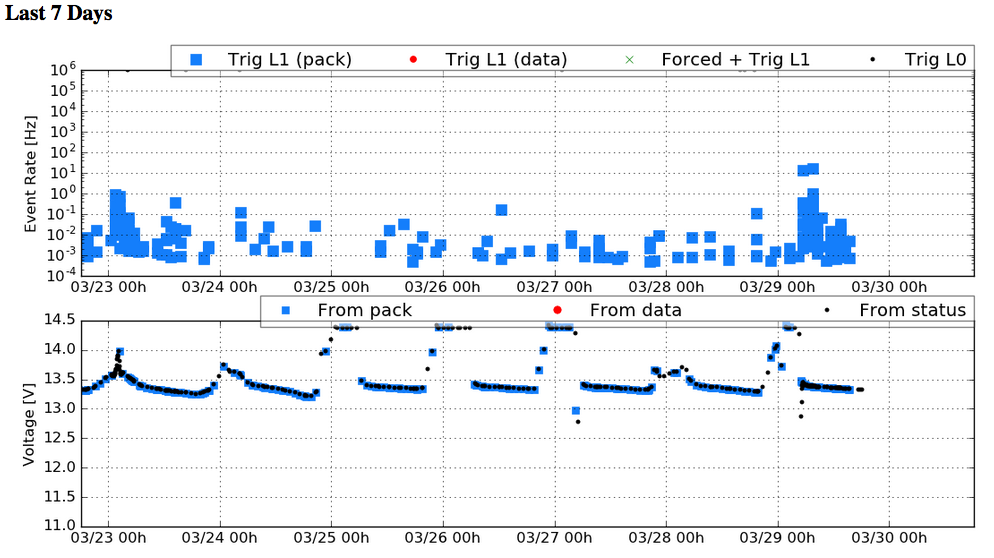Click "03/24 00h" under the voltage chart
Viewport: 994px width, 558px height.
pyautogui.click(x=220, y=538)
